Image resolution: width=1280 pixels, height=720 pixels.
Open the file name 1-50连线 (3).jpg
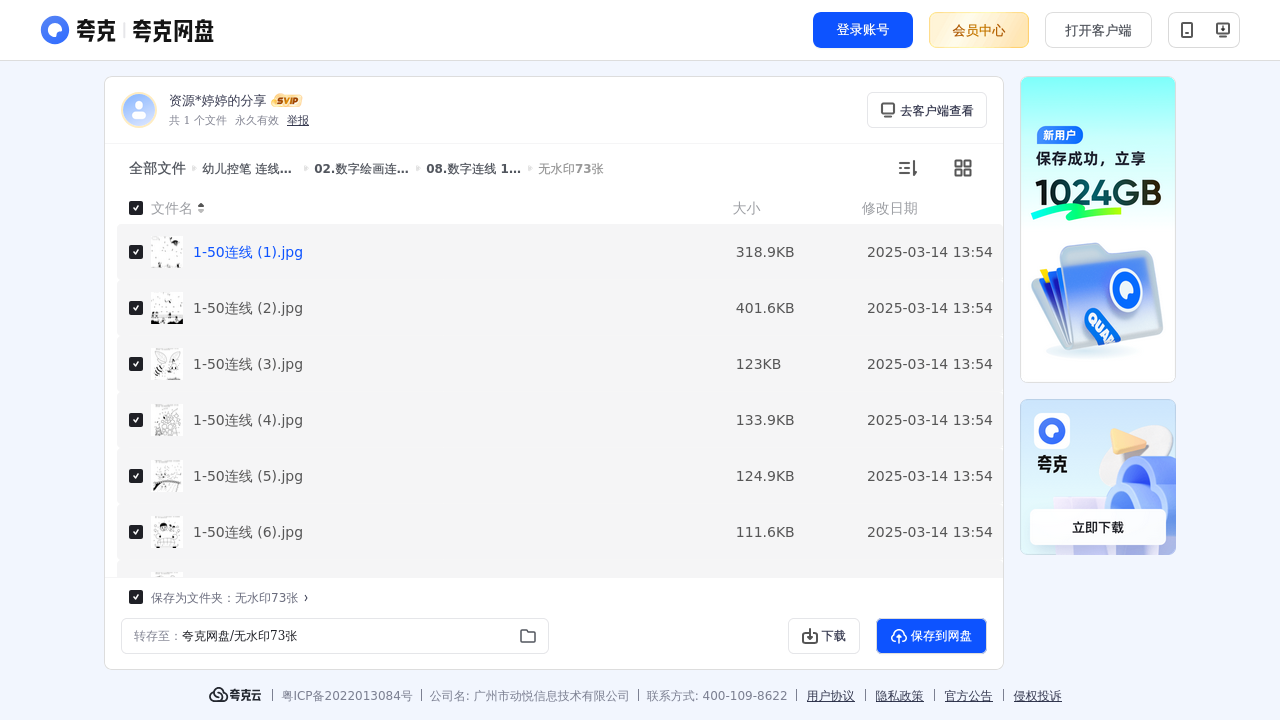pos(248,364)
